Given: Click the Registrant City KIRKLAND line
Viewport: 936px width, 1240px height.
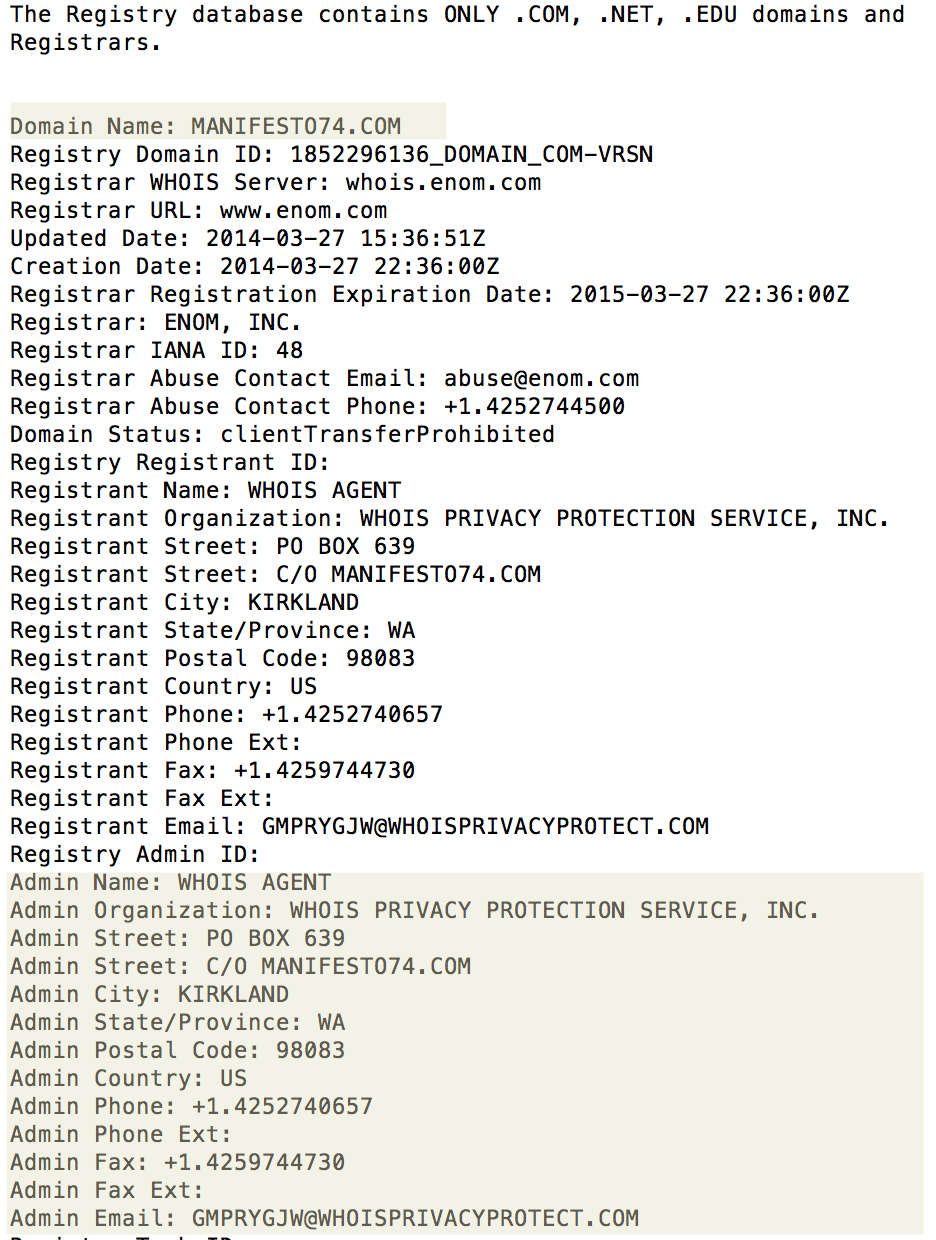Looking at the screenshot, I should (x=184, y=603).
